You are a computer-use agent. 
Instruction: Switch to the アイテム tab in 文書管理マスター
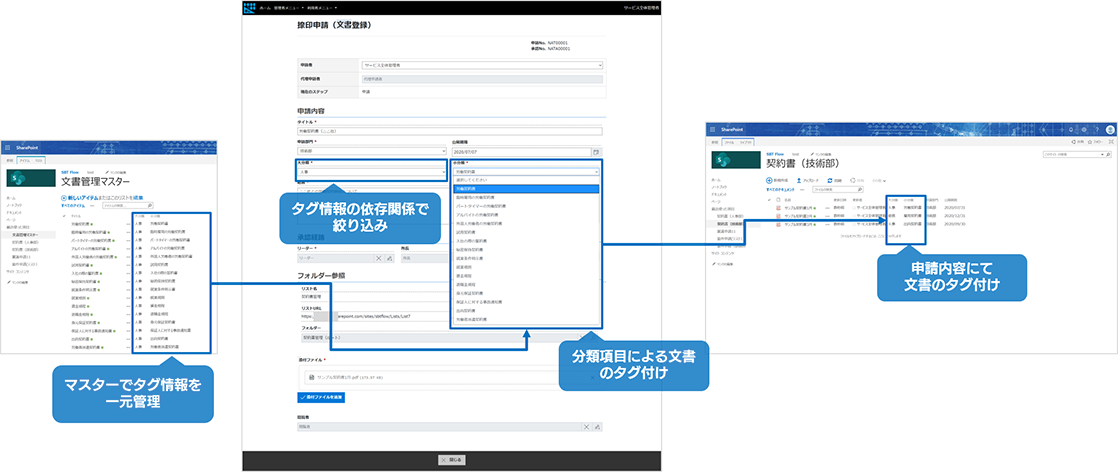(24, 160)
